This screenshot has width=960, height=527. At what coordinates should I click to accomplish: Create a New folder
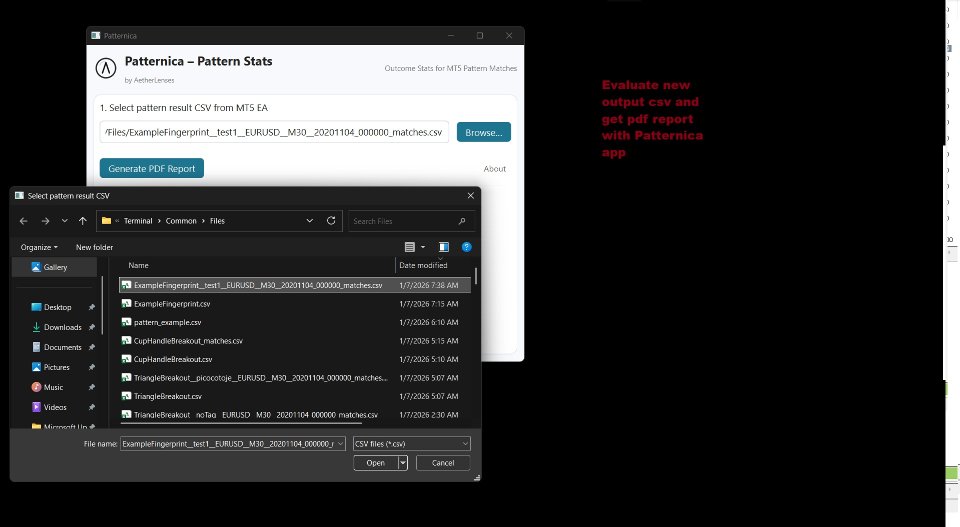pyautogui.click(x=94, y=247)
